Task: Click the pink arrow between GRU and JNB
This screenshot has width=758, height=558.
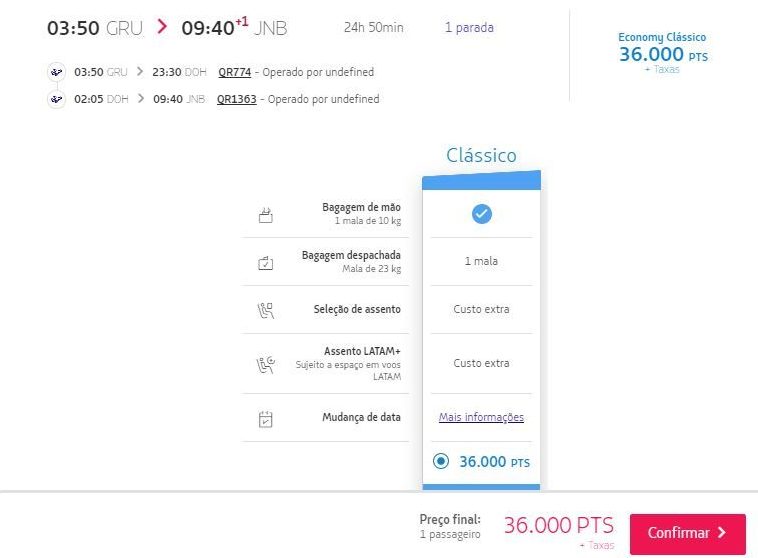Action: point(162,26)
